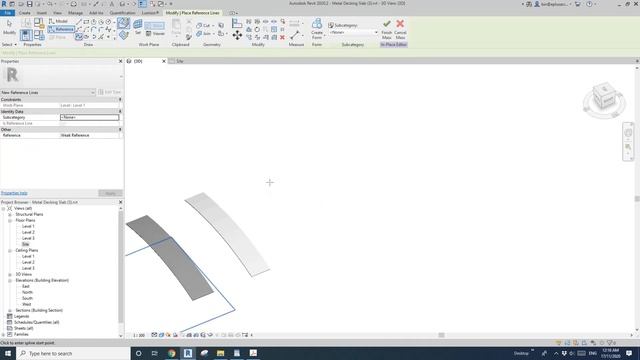Image resolution: width=640 pixels, height=360 pixels.
Task: Open the File tab
Action: (x=7, y=13)
